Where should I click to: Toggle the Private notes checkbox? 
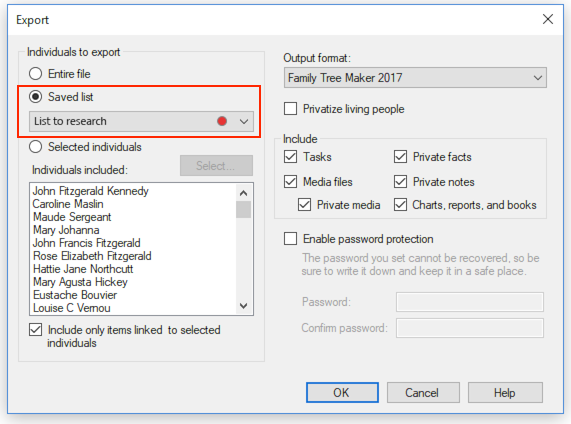400,181
